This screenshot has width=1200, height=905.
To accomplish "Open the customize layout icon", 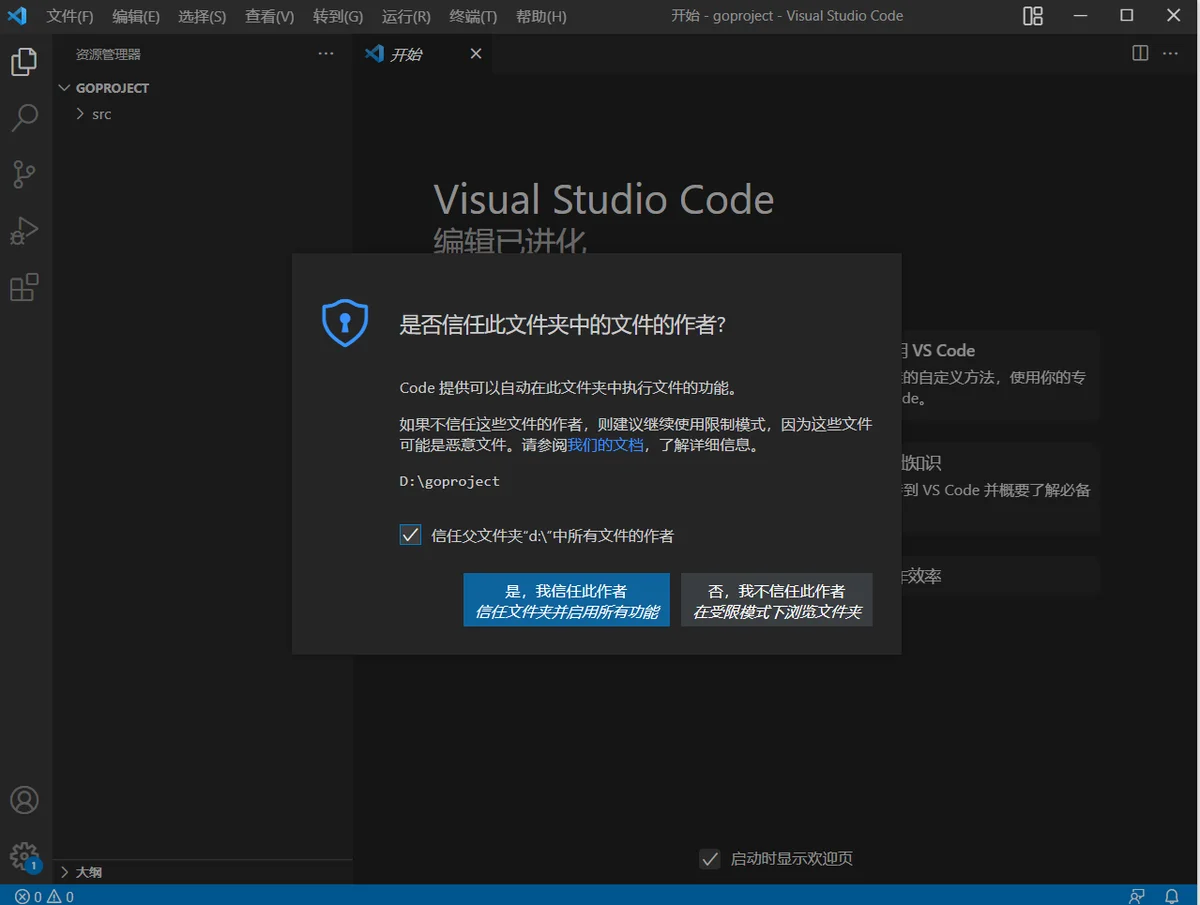I will click(x=1033, y=16).
